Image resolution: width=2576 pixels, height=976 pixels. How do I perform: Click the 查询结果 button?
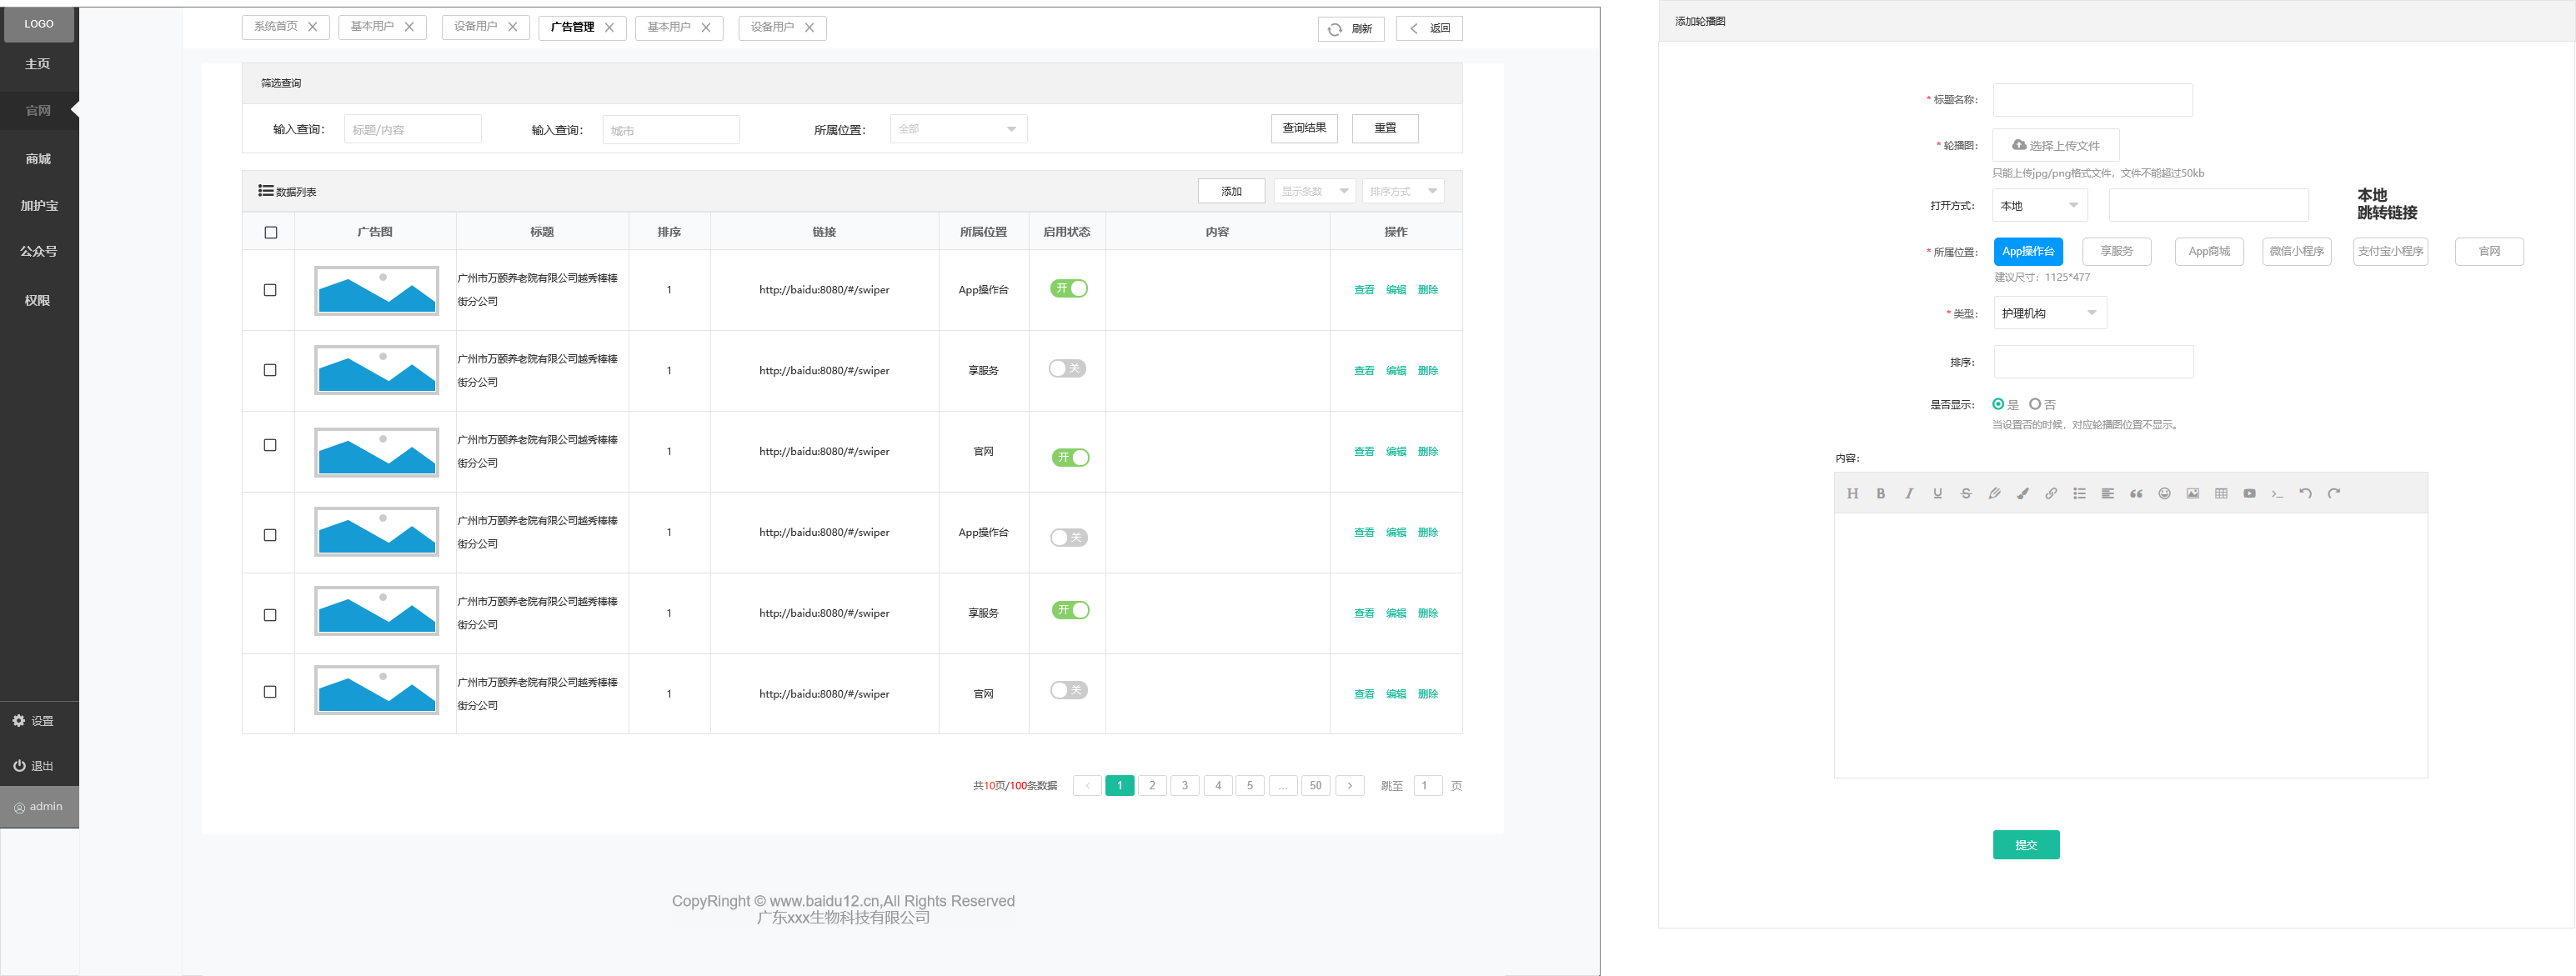(1304, 128)
